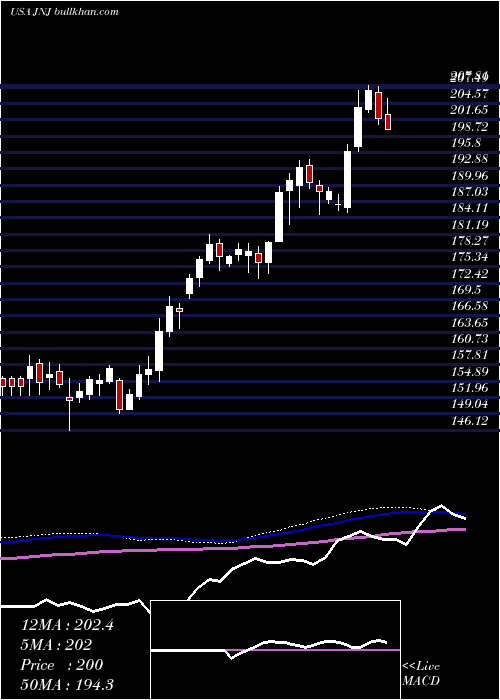The height and width of the screenshot is (700, 500).
Task: Select the 154.89 price level label
Action: [469, 371]
